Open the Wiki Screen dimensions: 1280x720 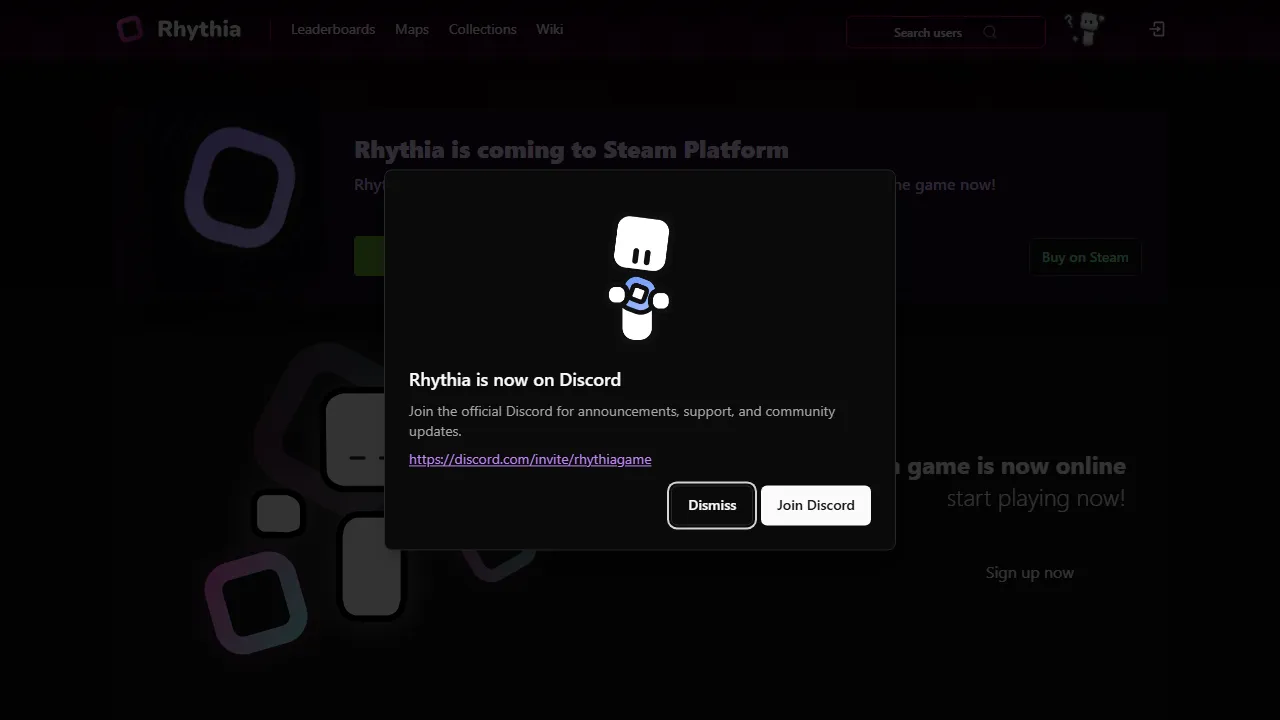point(549,29)
